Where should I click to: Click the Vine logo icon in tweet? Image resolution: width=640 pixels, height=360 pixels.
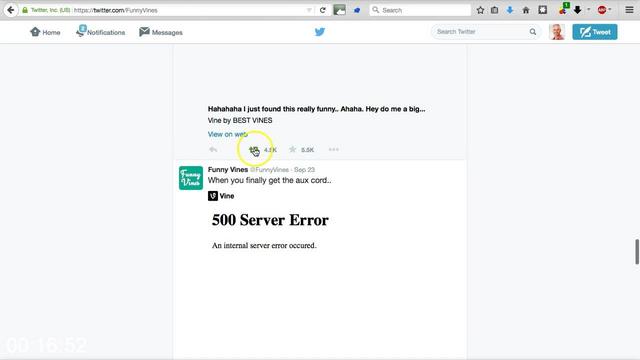[x=213, y=196]
